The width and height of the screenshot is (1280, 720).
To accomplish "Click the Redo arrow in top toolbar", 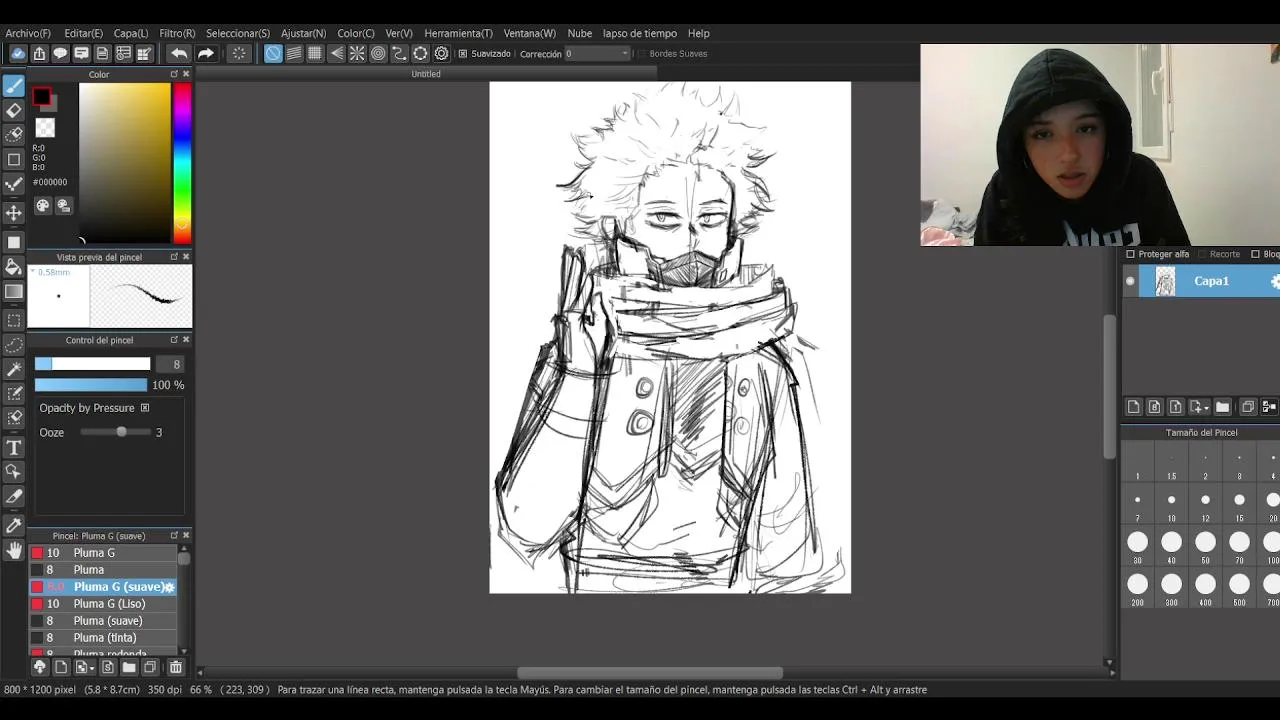I will click(205, 54).
